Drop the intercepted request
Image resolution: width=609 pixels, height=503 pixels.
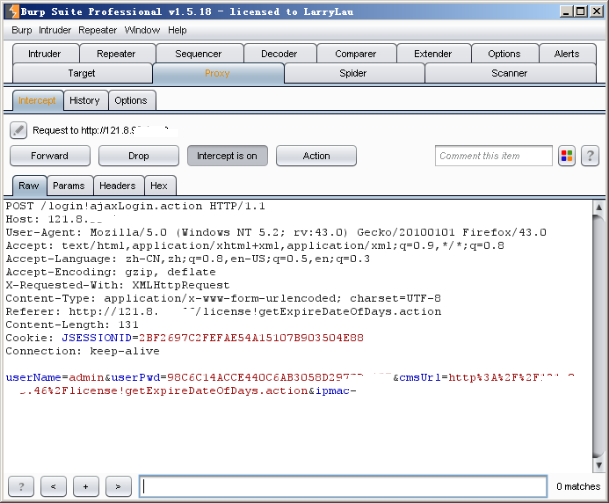[138, 156]
